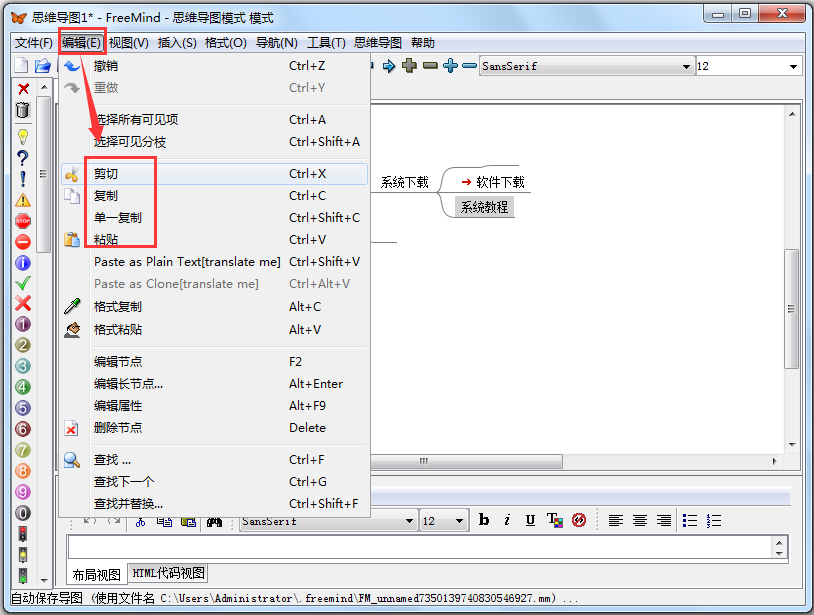Viewport: 814px width, 615px height.
Task: Click the red remove formatting icon
Action: 579,520
